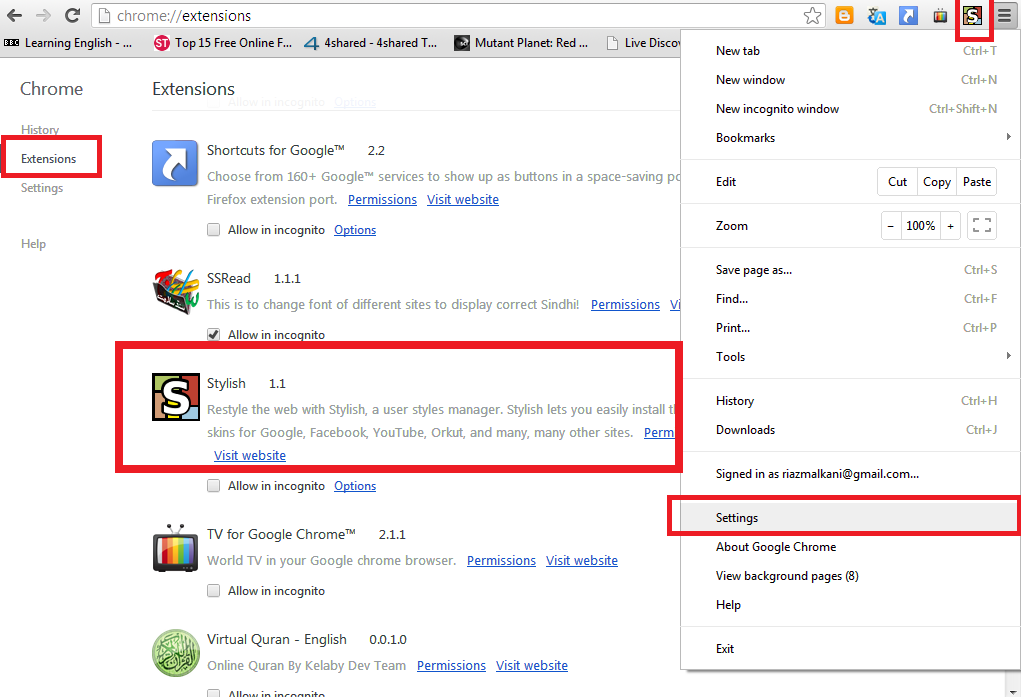
Task: Open Permissions link for Shortcuts for Google
Action: [x=382, y=200]
